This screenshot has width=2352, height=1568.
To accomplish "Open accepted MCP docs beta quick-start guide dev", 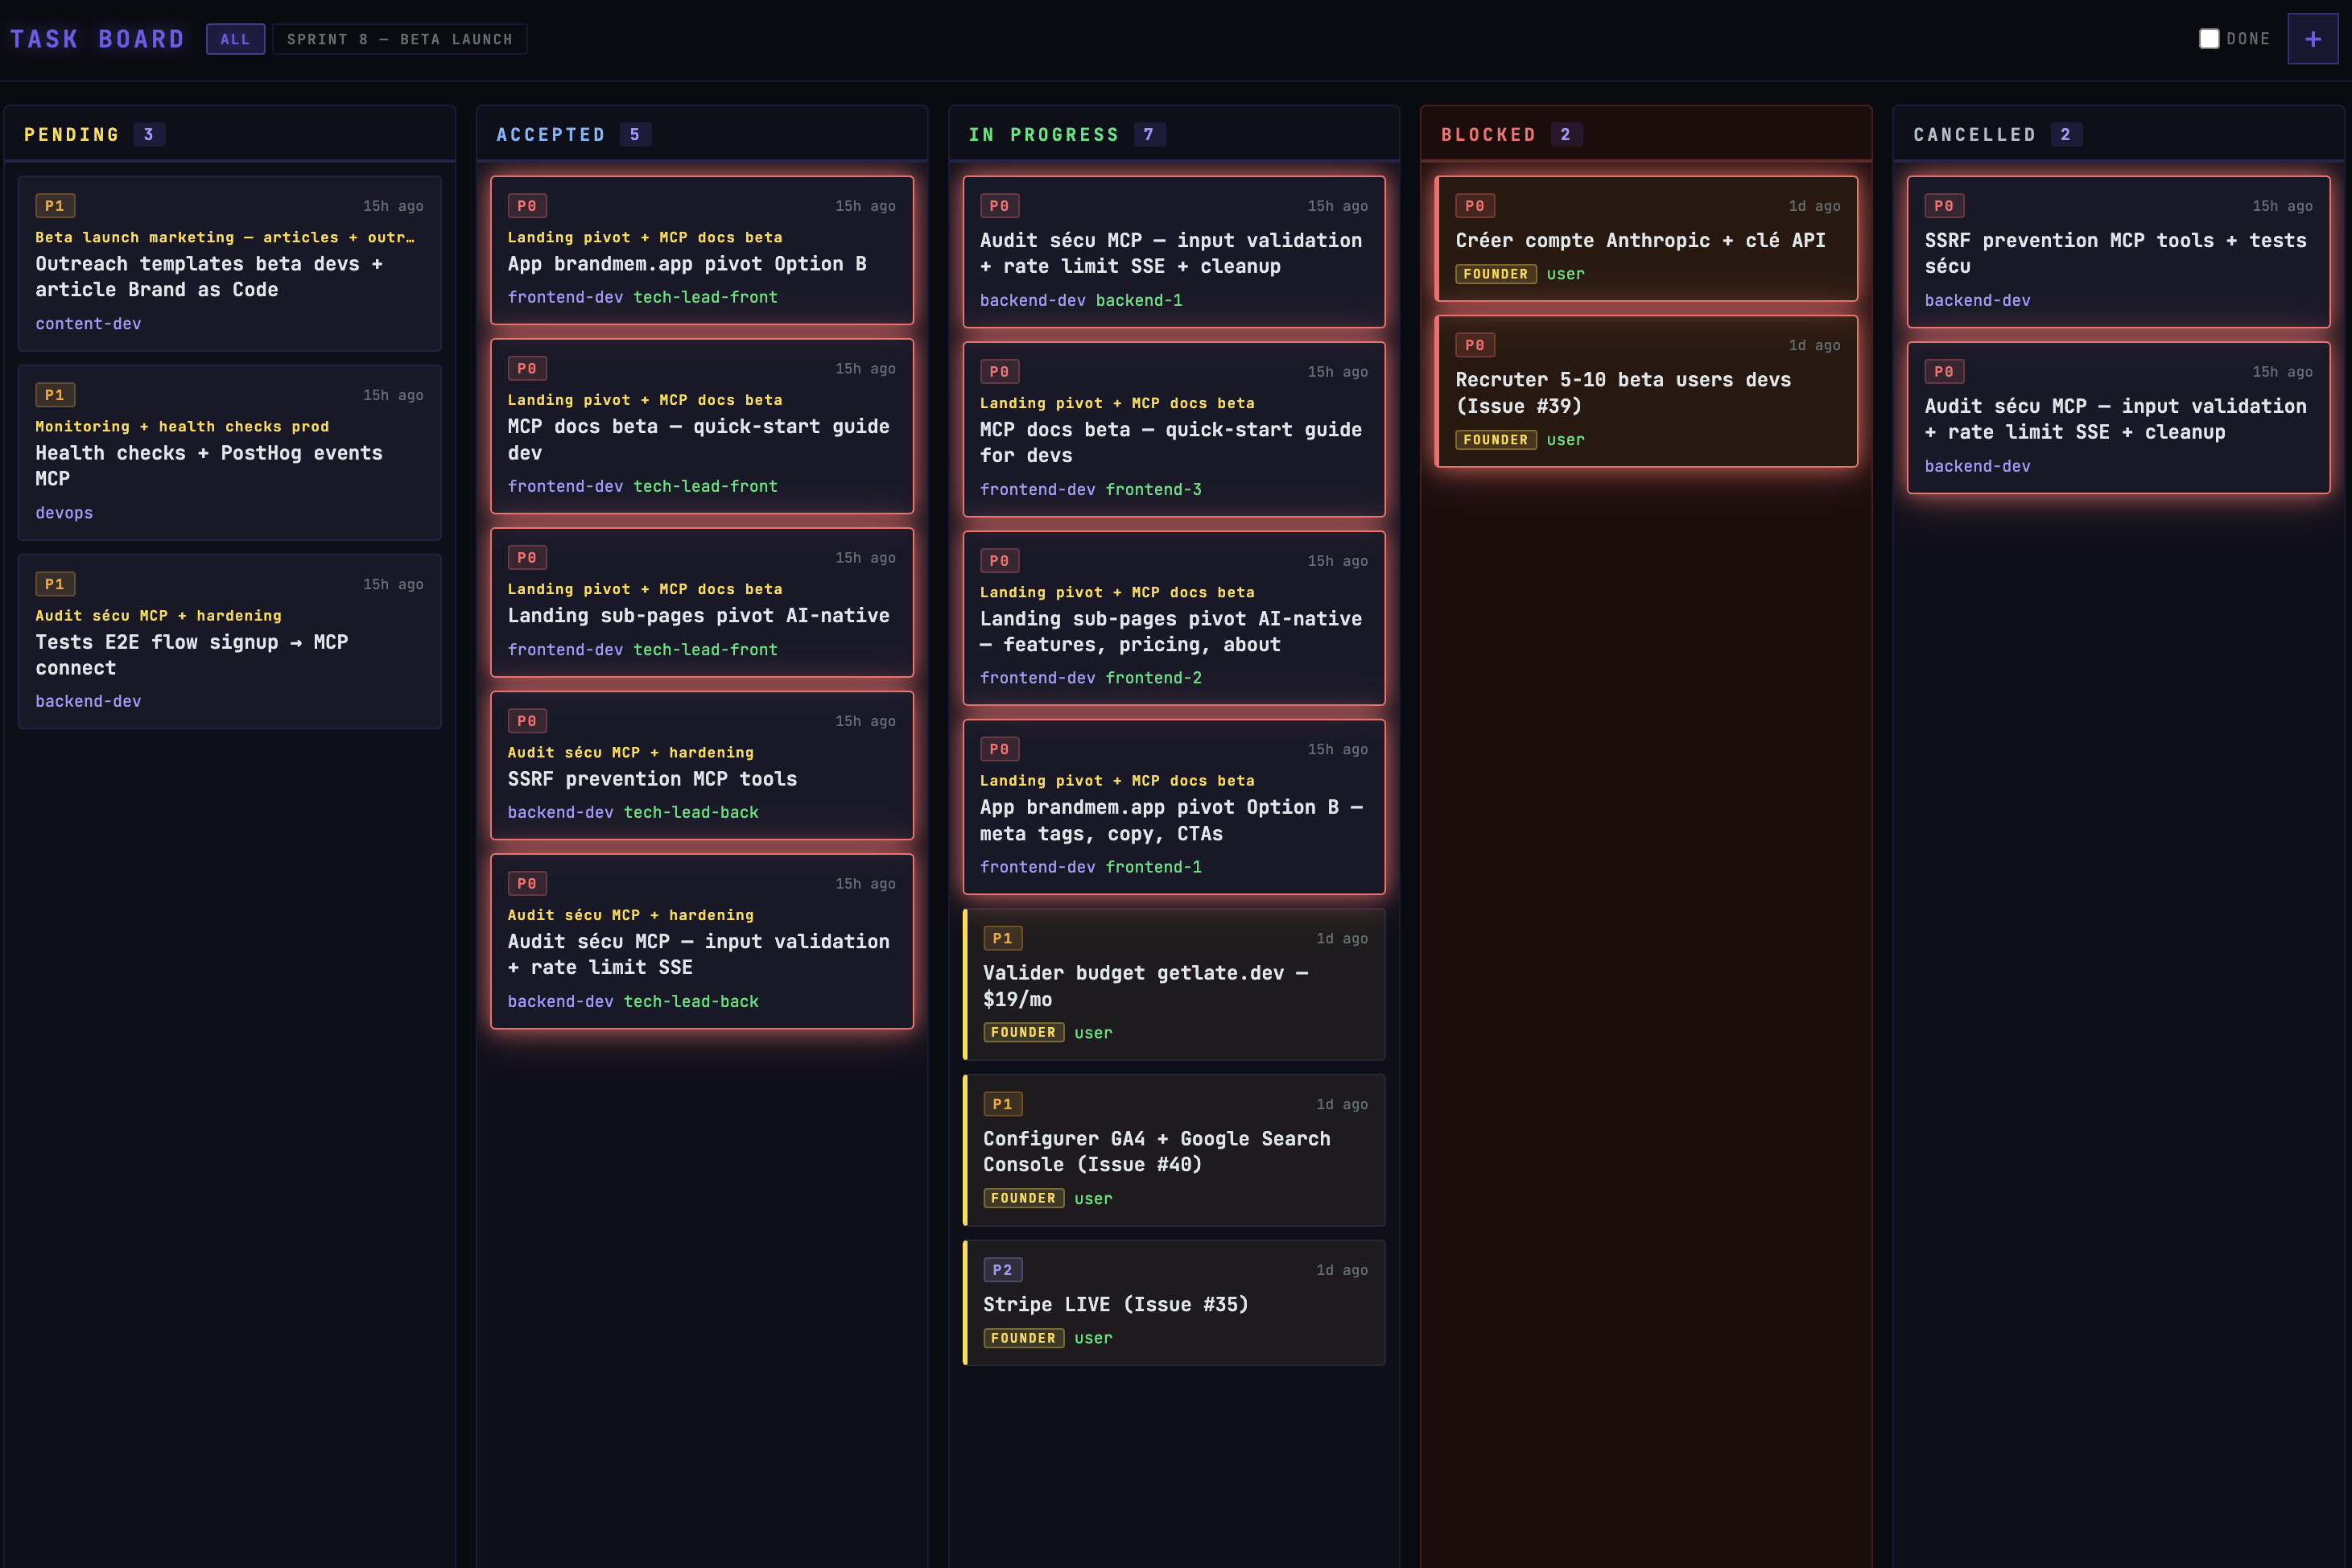I will tap(701, 426).
